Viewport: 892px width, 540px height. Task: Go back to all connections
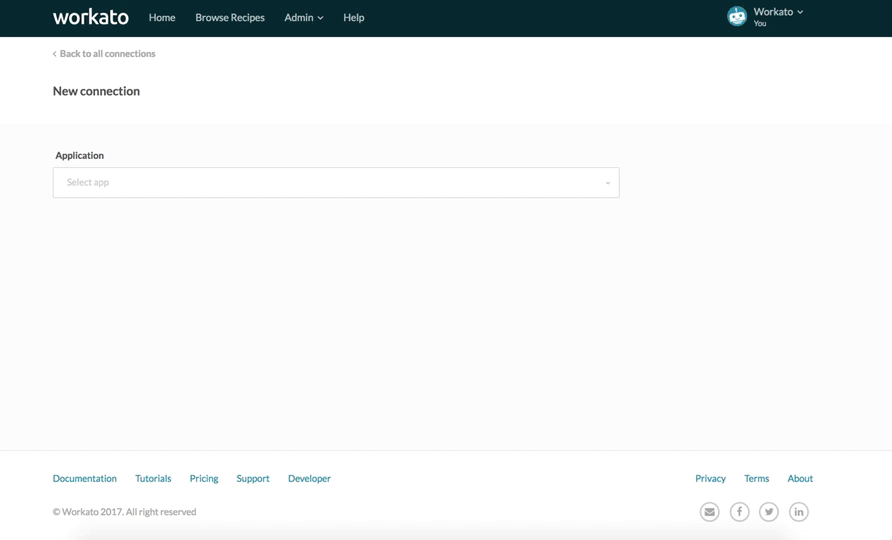pyautogui.click(x=104, y=53)
